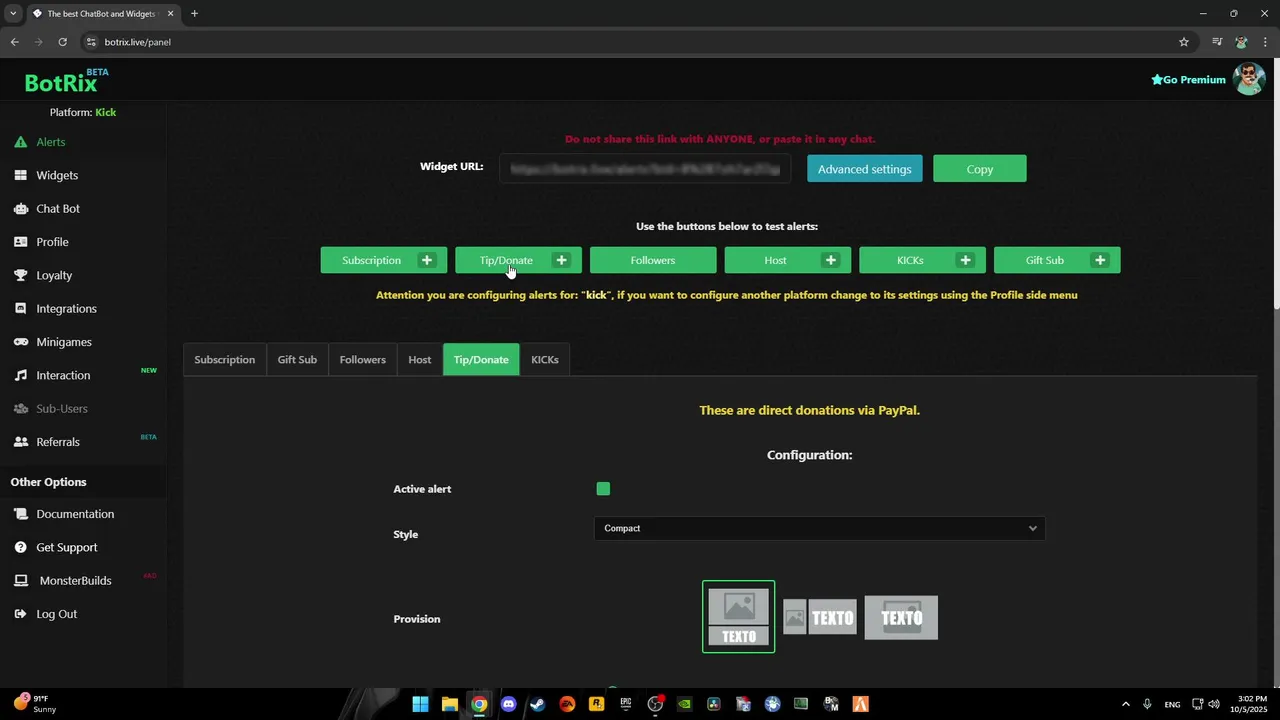Open Steam from the taskbar
The width and height of the screenshot is (1280, 720).
pyautogui.click(x=538, y=704)
